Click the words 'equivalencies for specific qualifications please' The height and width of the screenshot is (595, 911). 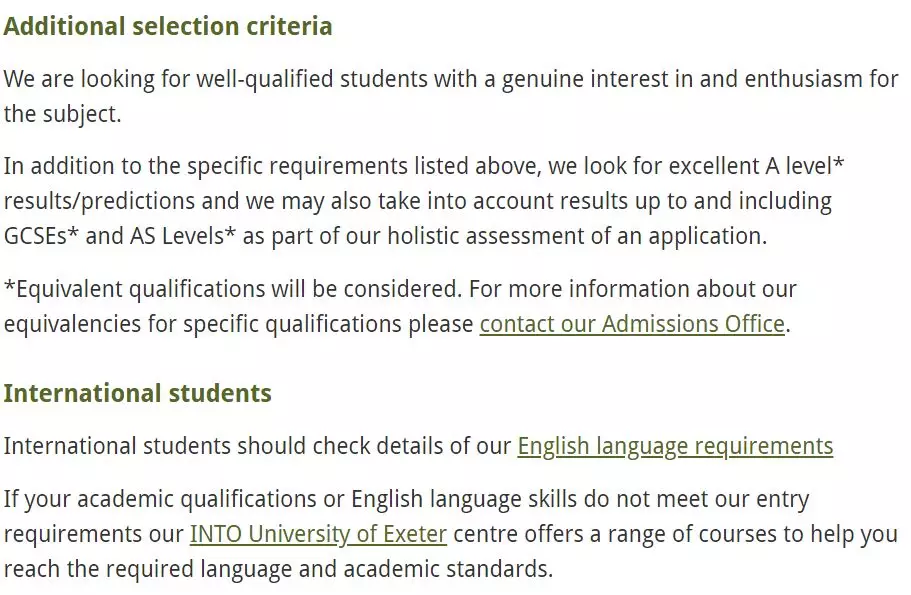(x=239, y=324)
